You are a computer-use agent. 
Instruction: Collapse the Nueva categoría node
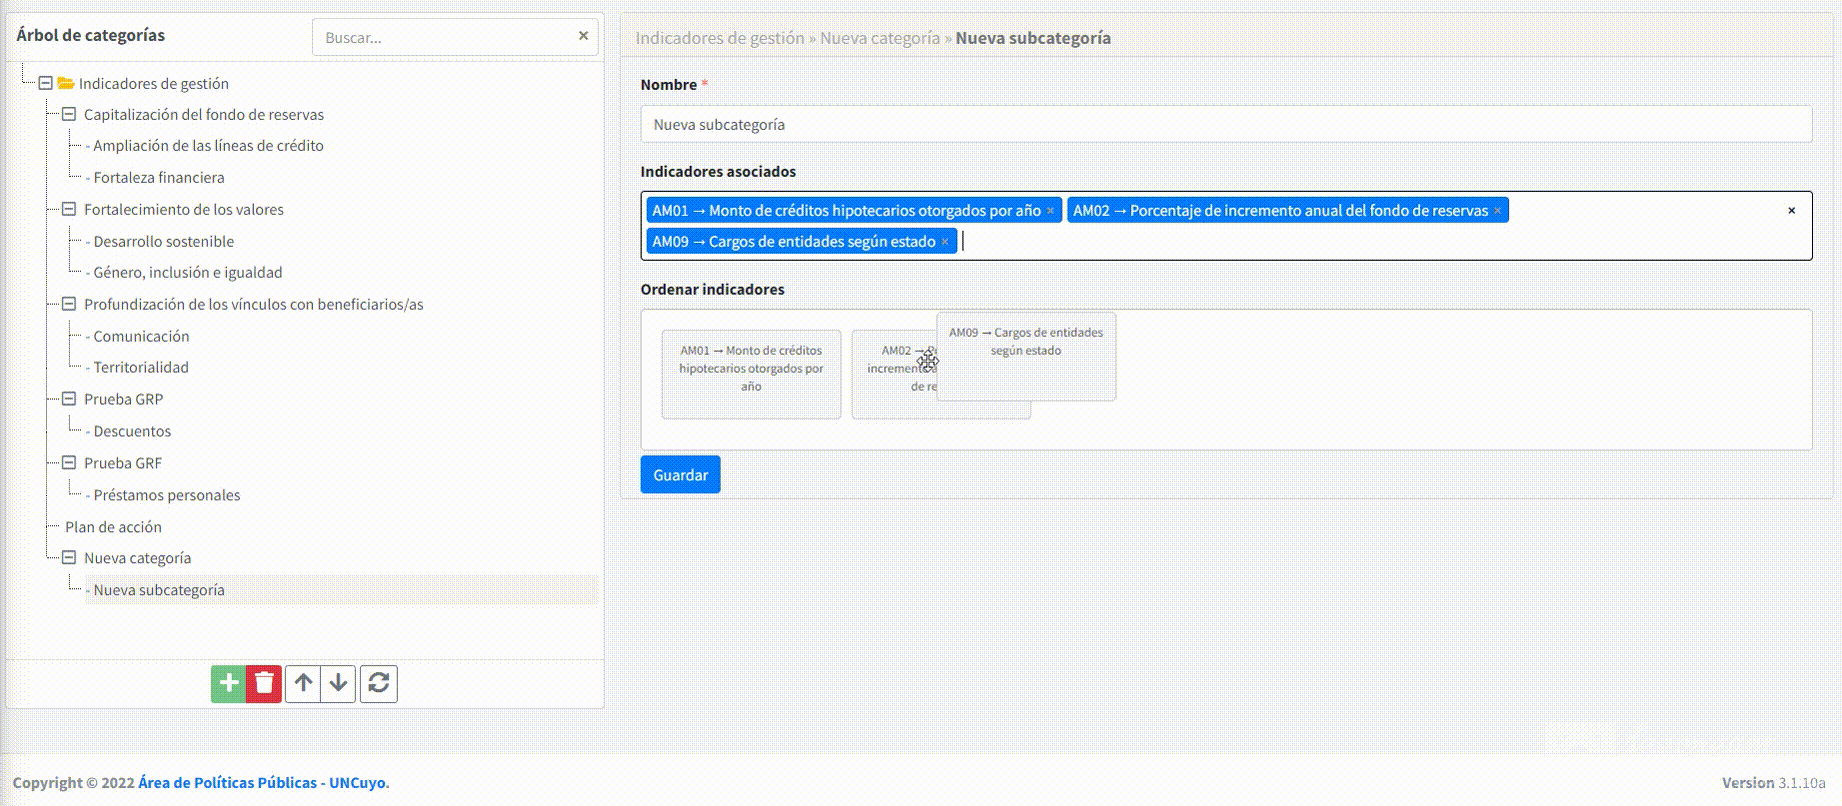[69, 558]
